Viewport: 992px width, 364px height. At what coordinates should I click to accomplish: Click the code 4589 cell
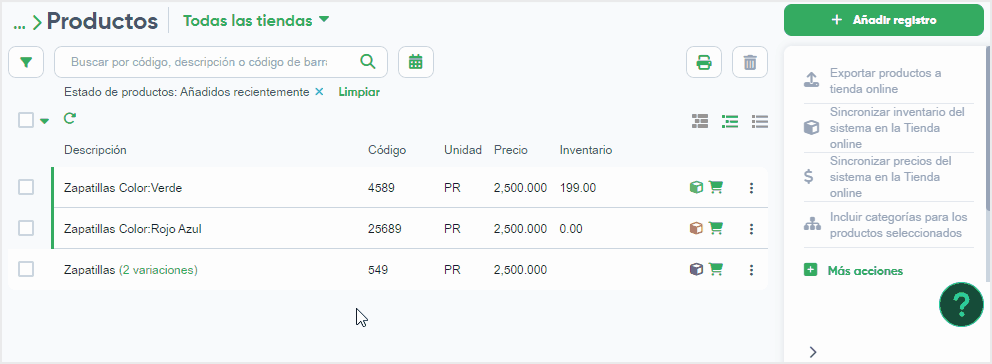tap(381, 188)
